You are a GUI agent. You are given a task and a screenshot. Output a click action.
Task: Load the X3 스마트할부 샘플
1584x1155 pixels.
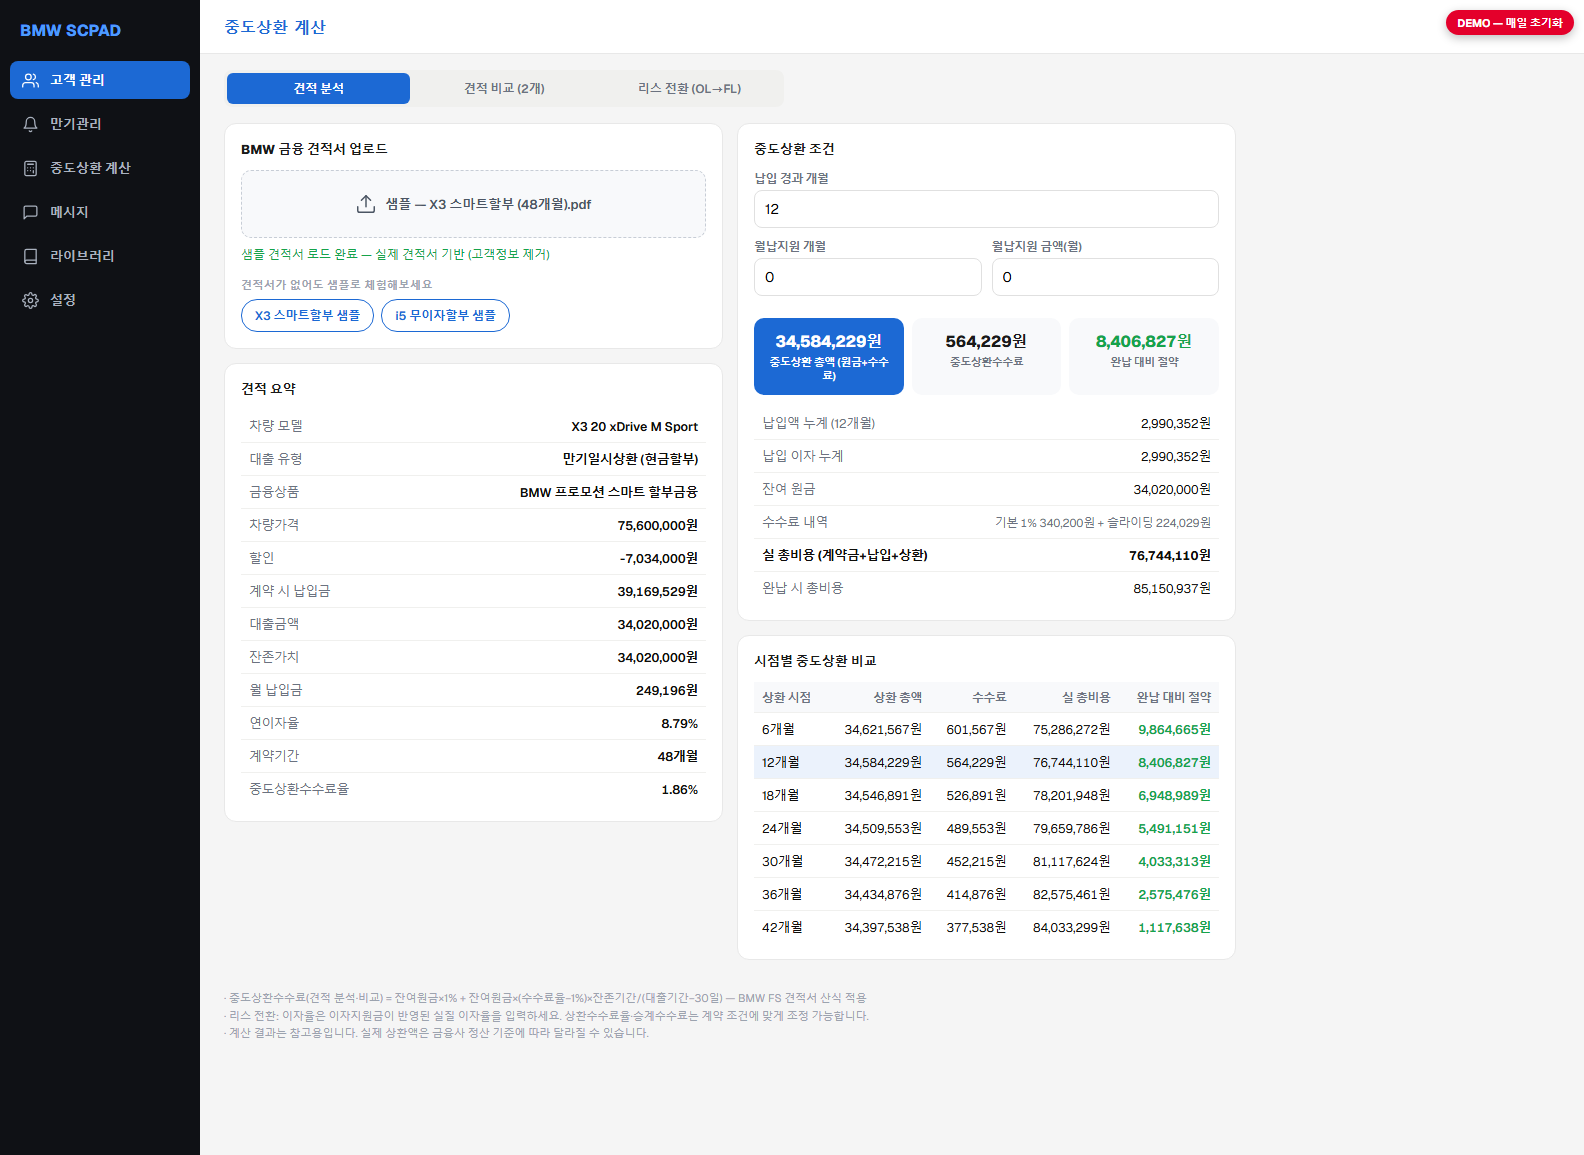coord(307,315)
